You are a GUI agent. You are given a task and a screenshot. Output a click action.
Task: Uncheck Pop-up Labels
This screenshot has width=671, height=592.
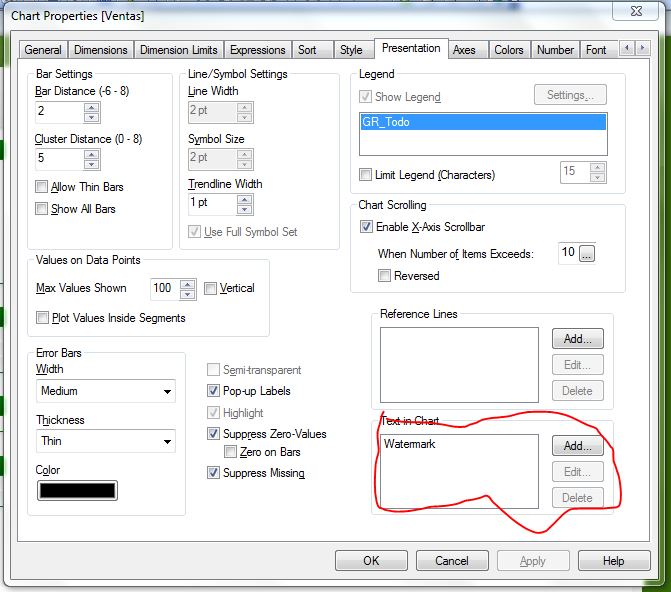pos(213,390)
